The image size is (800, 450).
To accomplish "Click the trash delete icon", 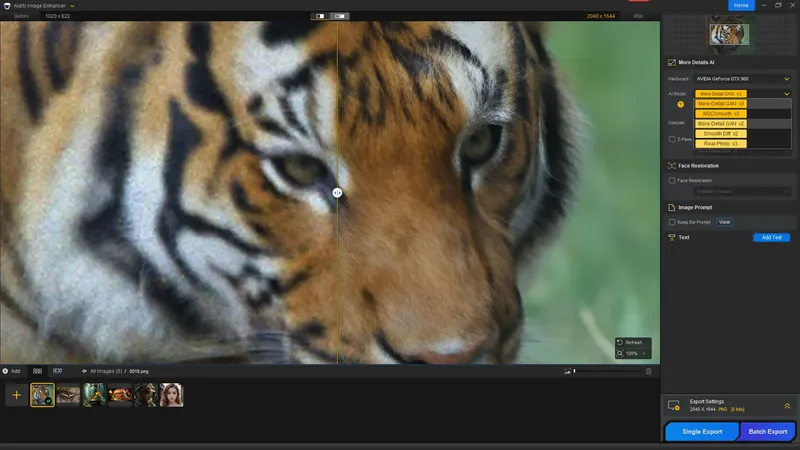I will point(648,371).
